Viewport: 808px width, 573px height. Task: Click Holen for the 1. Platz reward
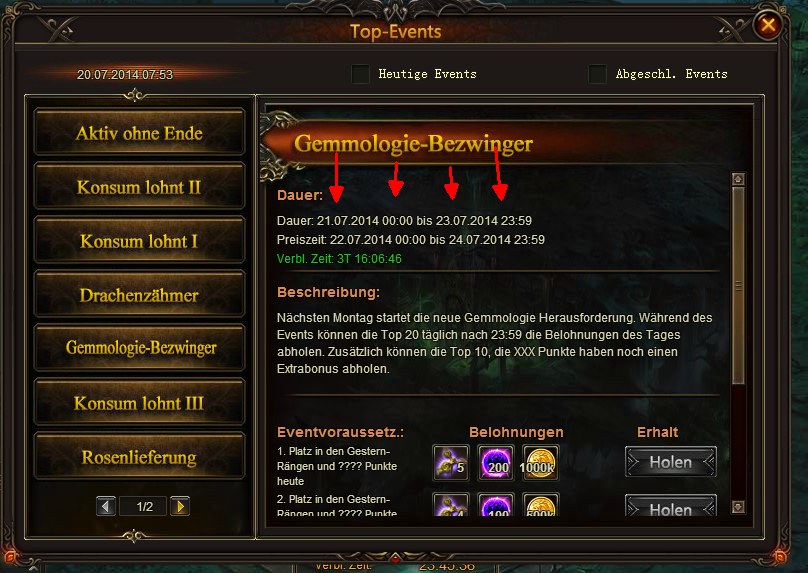point(671,462)
